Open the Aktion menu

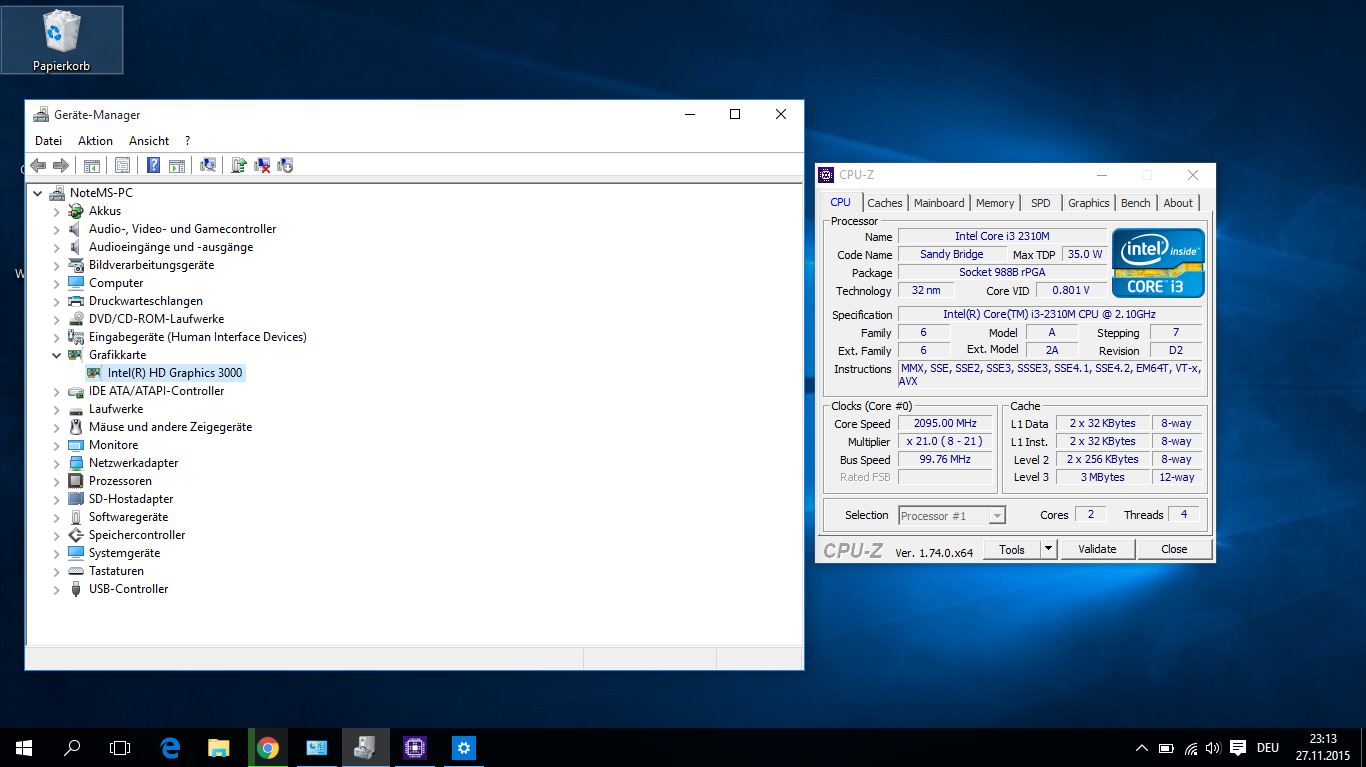[x=95, y=141]
